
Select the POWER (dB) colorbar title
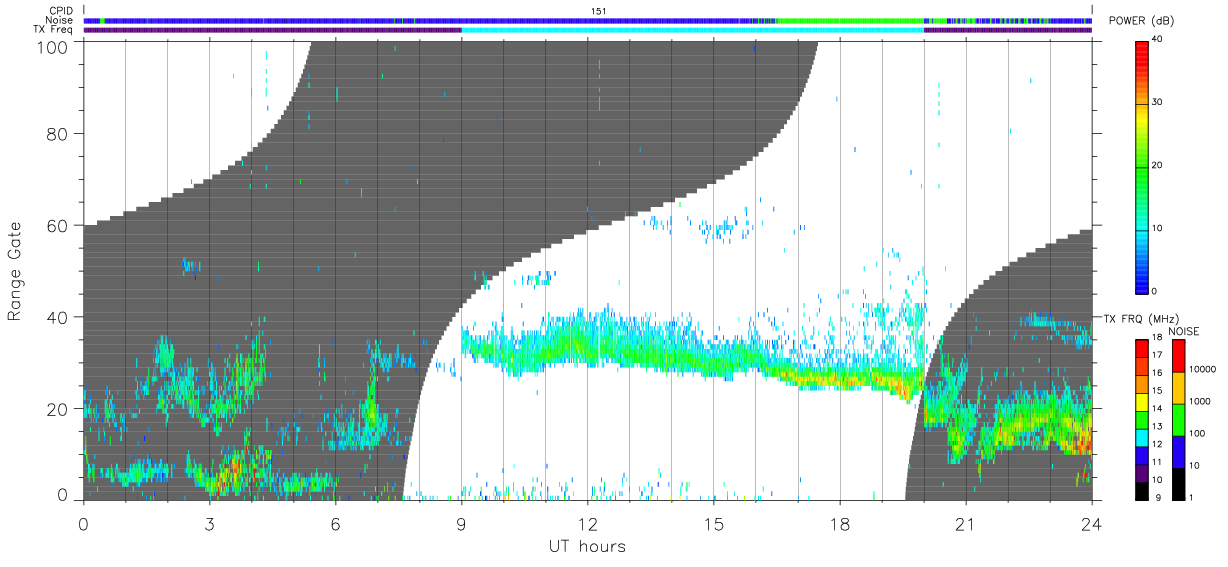(1141, 21)
